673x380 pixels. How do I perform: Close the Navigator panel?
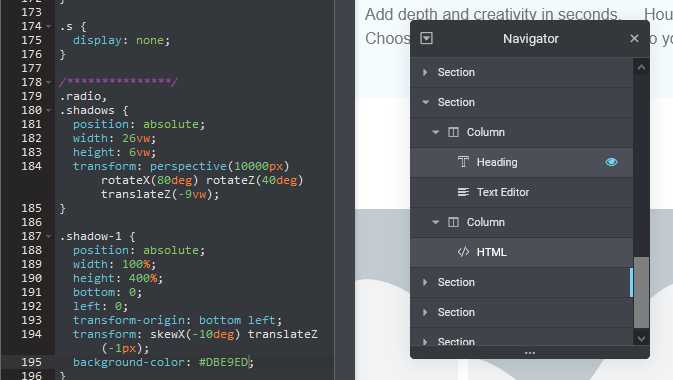coord(634,39)
